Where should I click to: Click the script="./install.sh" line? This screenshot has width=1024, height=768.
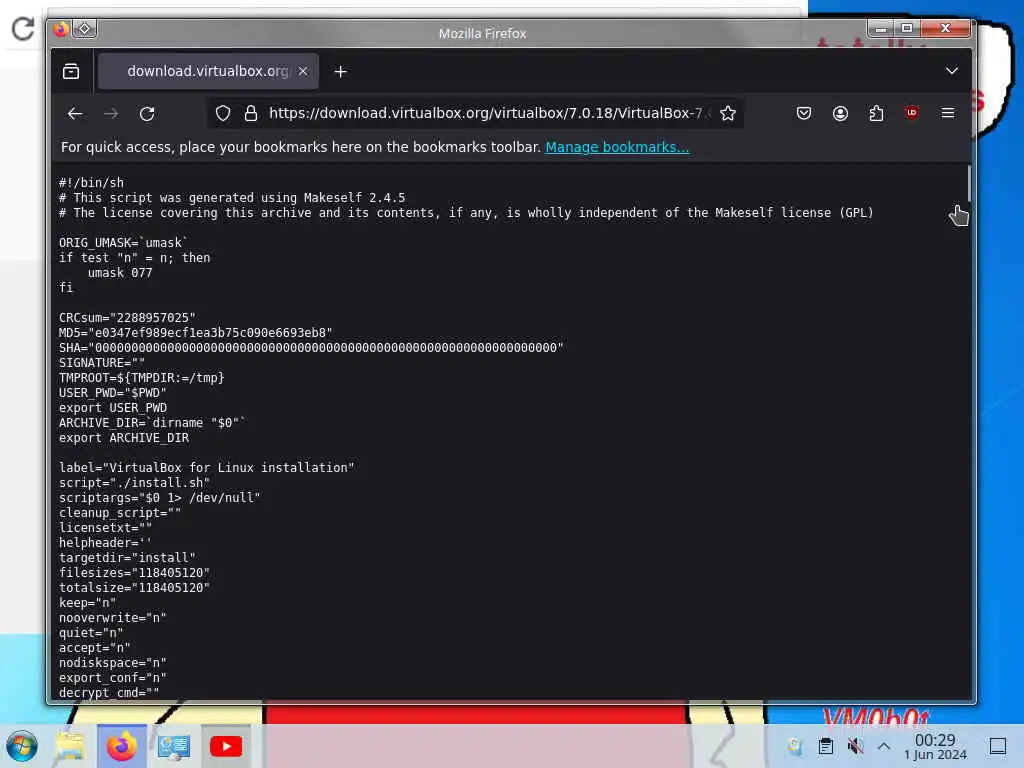coord(134,483)
